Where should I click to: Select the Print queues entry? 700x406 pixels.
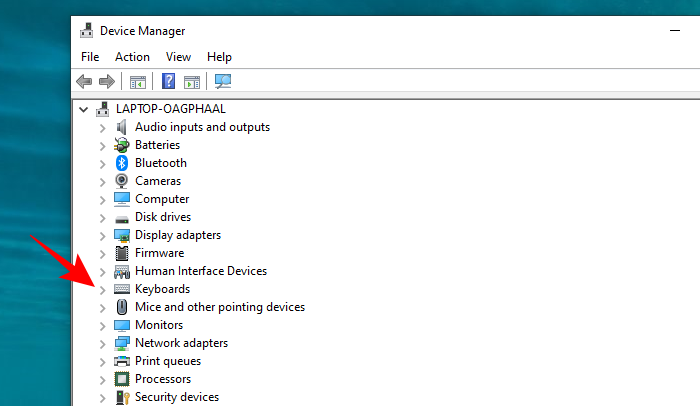(167, 361)
